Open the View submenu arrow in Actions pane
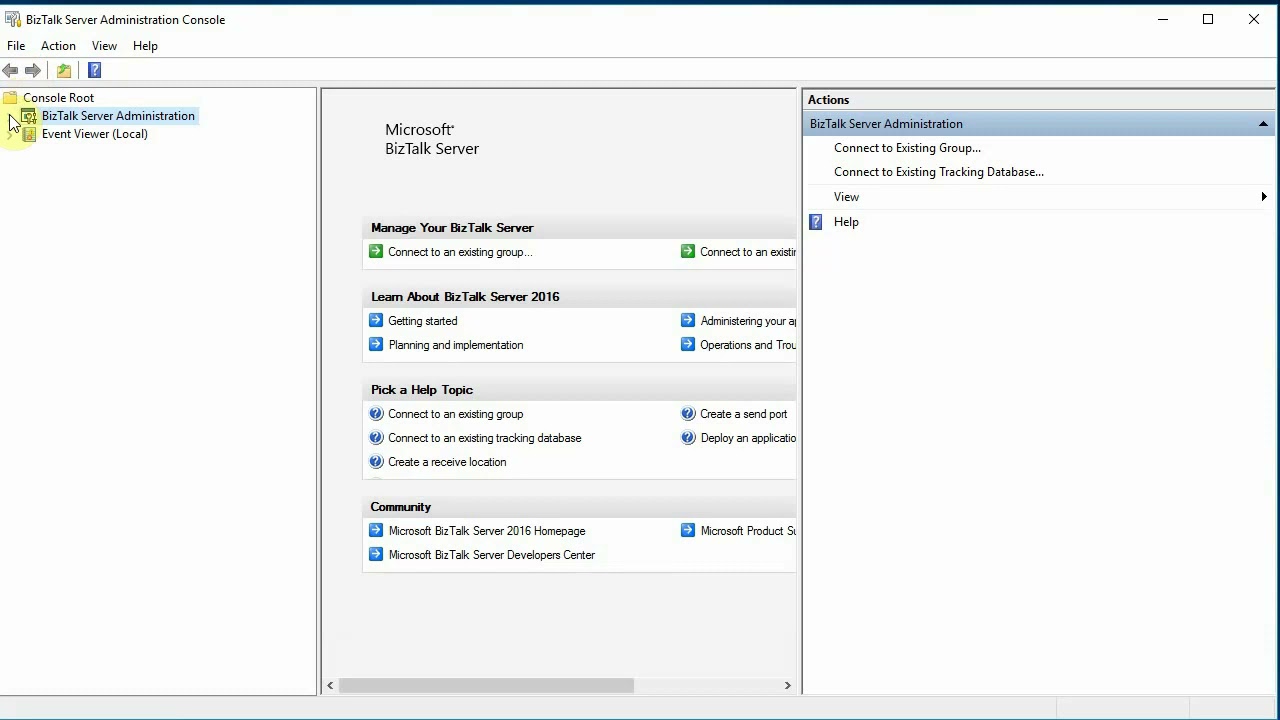Screen dimensions: 1280x720 click(x=1264, y=197)
